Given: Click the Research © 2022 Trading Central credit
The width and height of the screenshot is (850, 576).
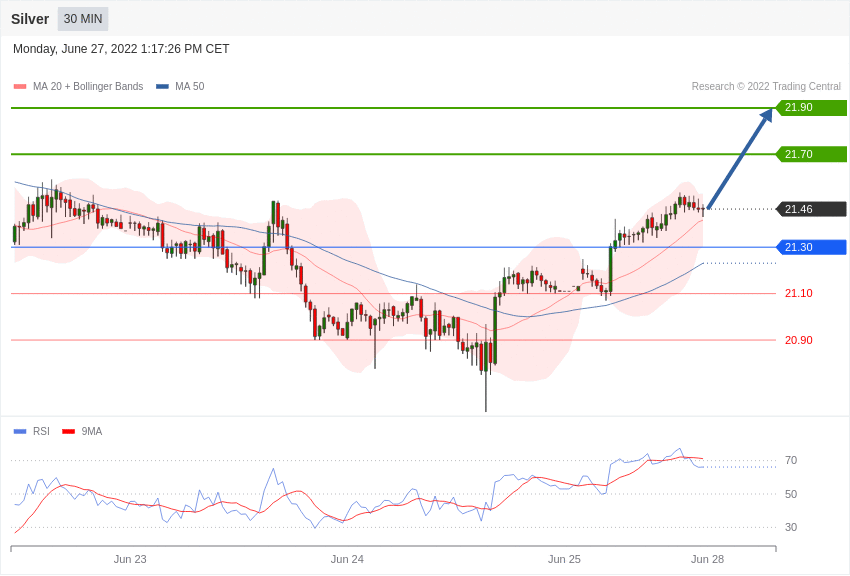Looking at the screenshot, I should (766, 86).
